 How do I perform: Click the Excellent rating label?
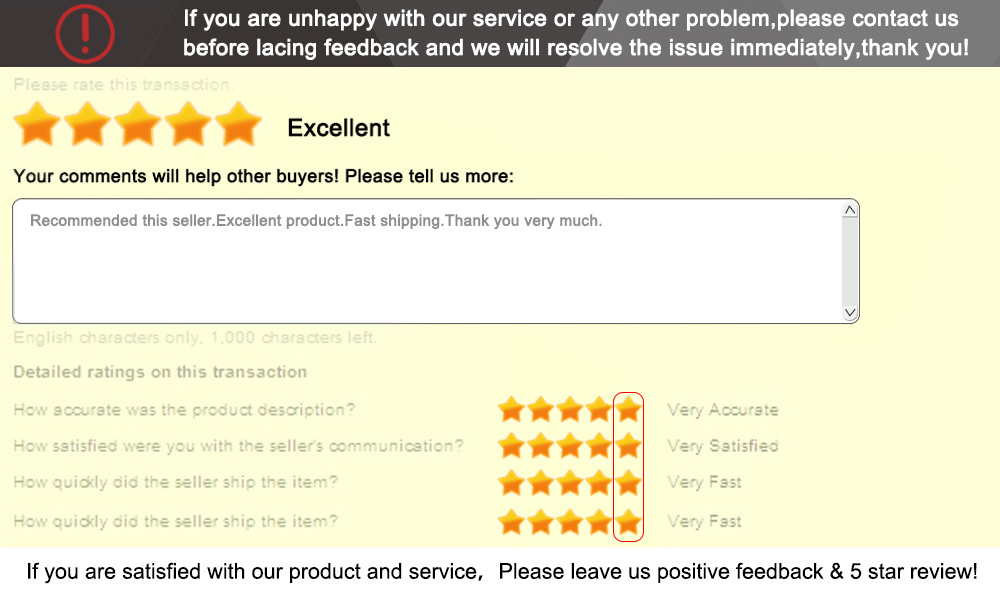[x=338, y=128]
